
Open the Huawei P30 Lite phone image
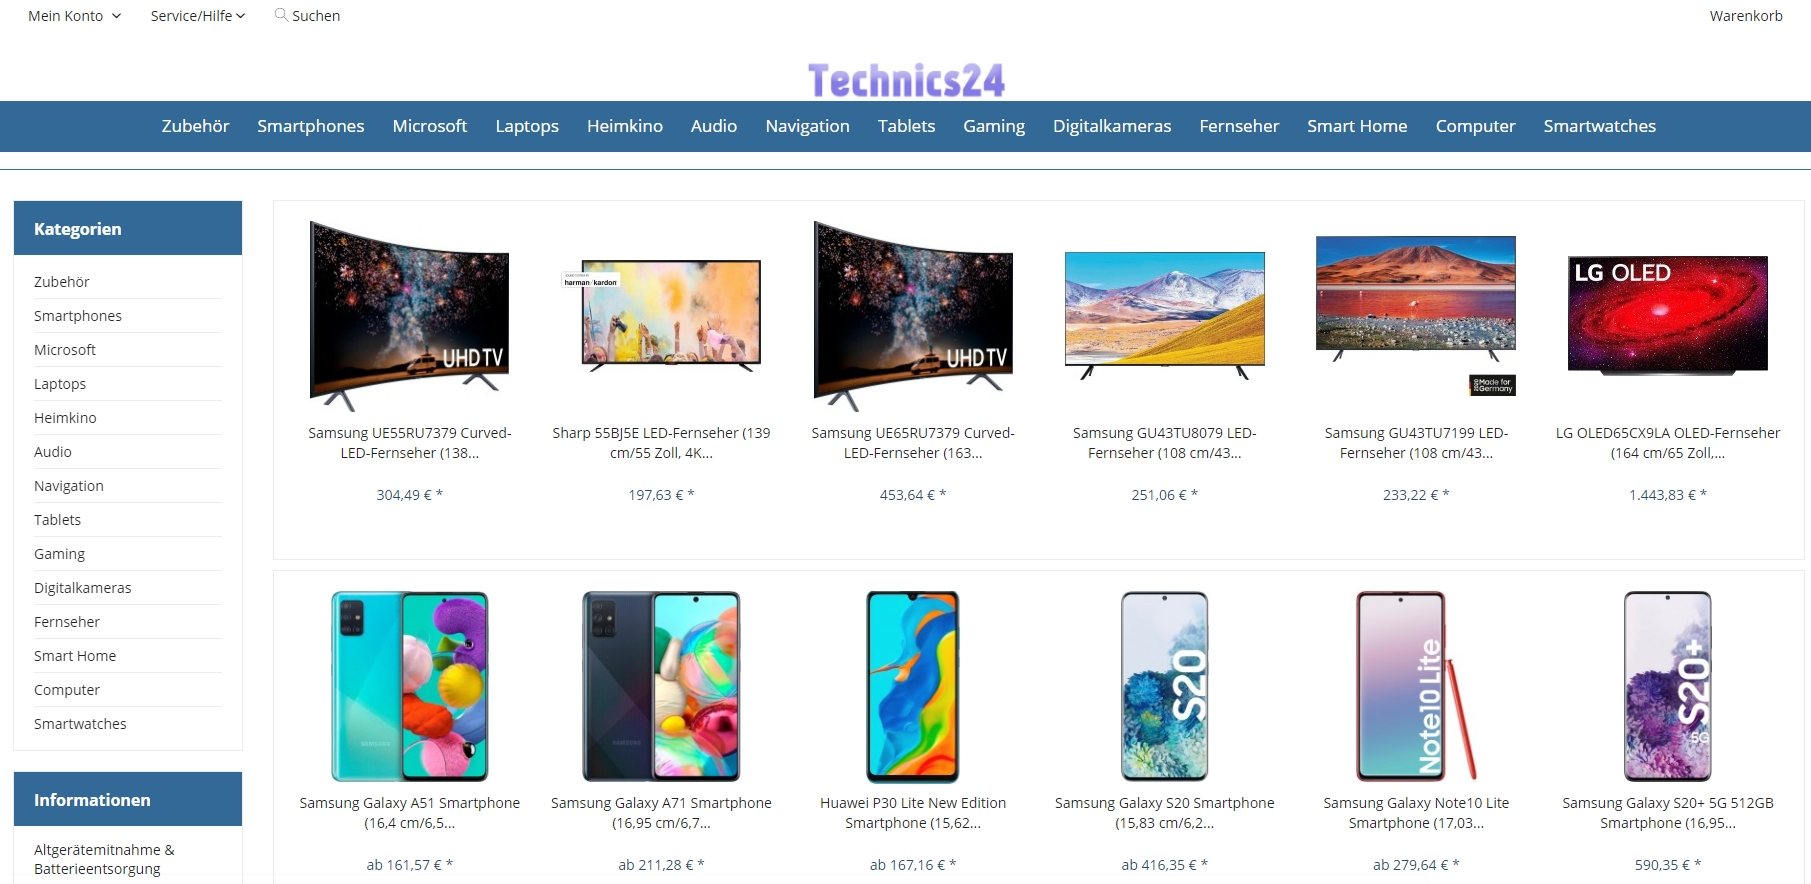point(913,686)
